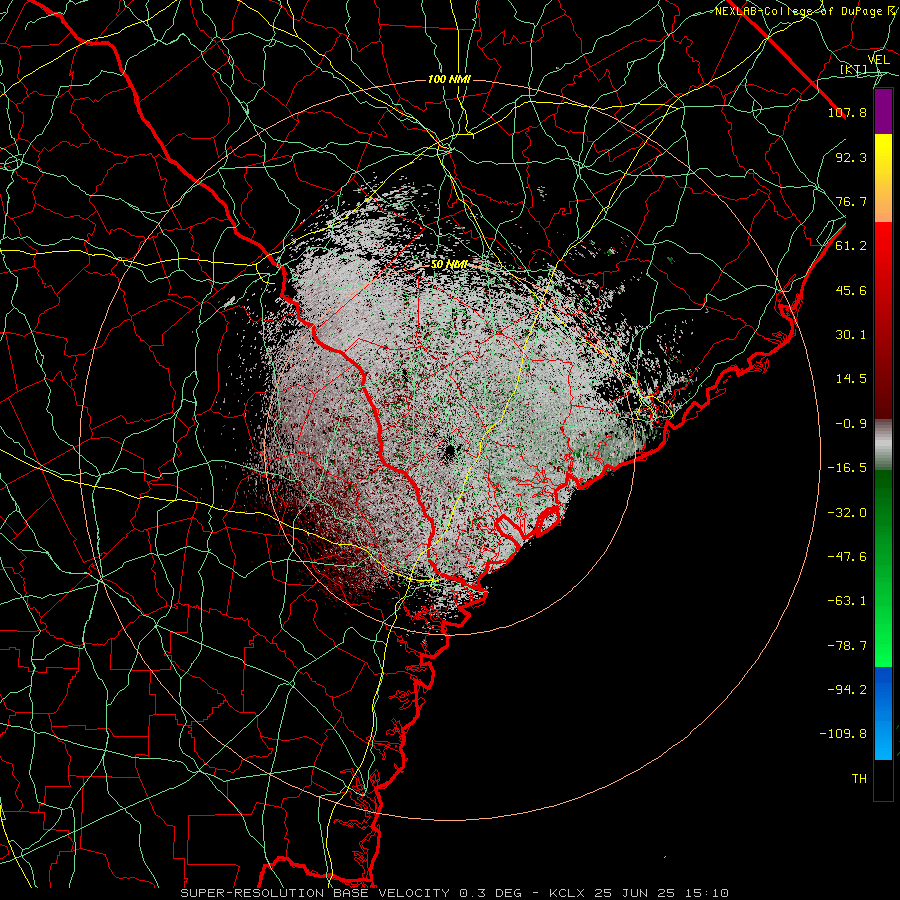Click the 30.1 scale value
The image size is (900, 900).
(851, 335)
